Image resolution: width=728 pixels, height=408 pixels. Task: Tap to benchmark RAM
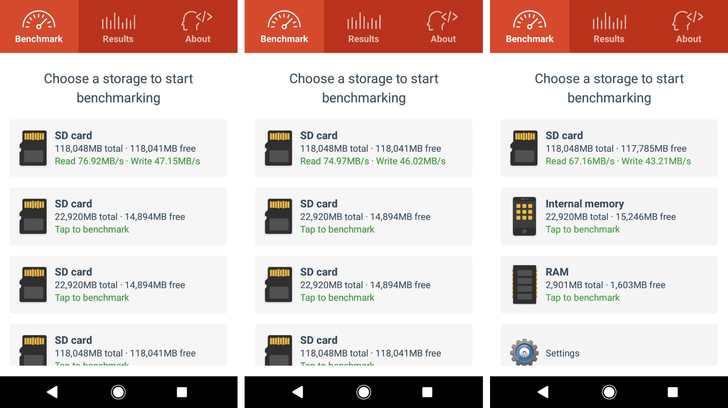pos(583,297)
